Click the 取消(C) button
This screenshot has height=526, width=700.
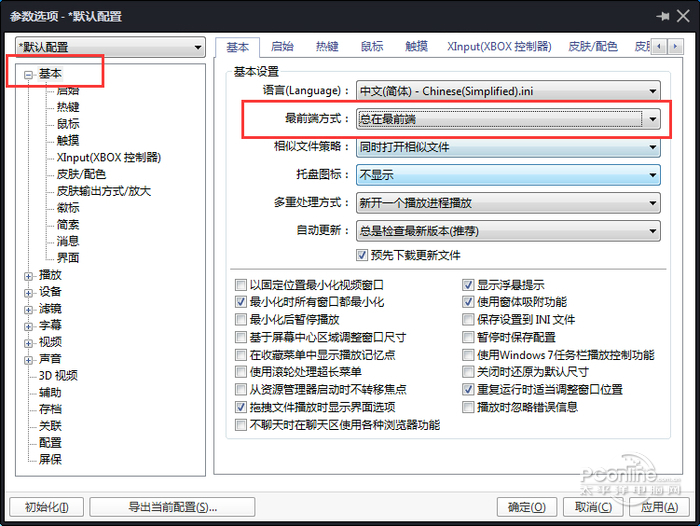click(x=593, y=507)
